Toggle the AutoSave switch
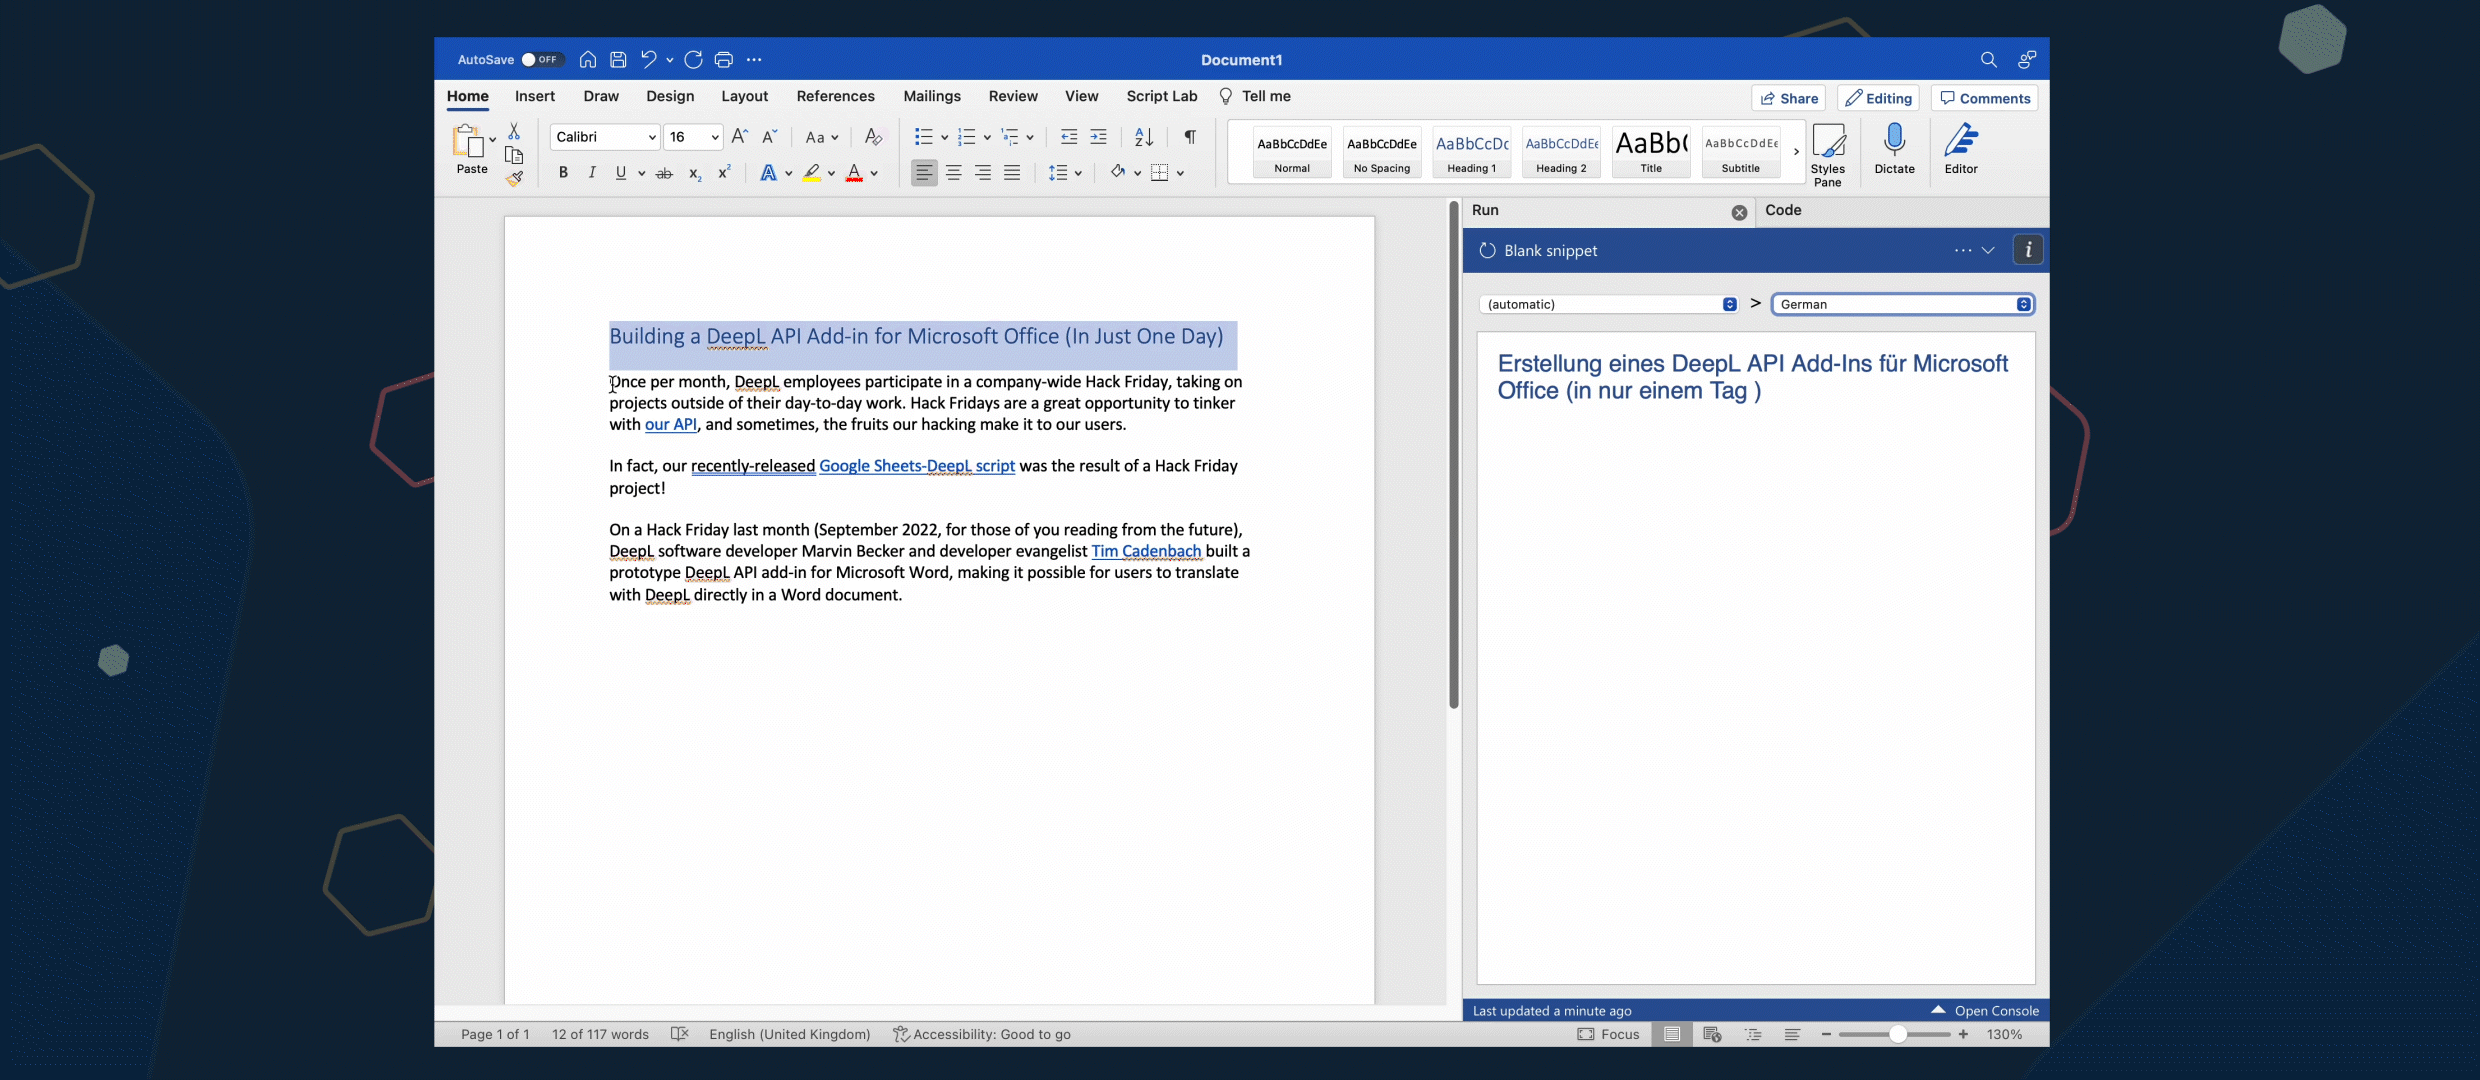The height and width of the screenshot is (1080, 2480). coord(541,60)
